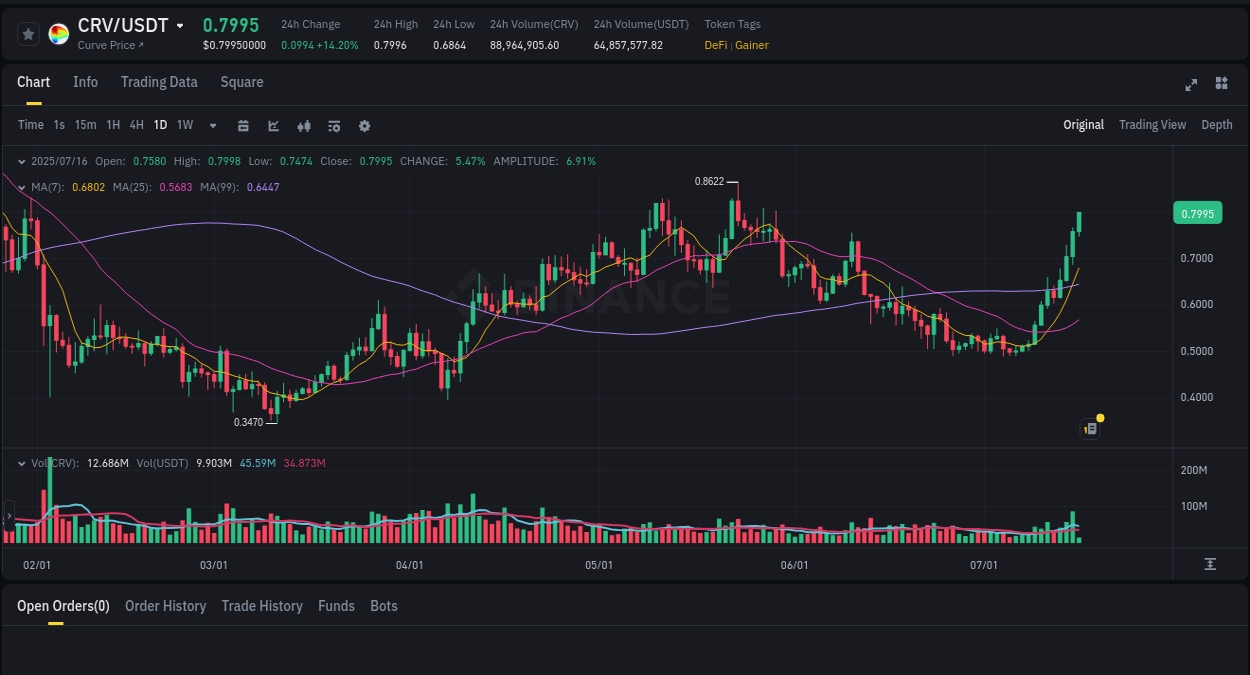Switch chart to Depth view
The image size is (1250, 675).
coord(1217,124)
